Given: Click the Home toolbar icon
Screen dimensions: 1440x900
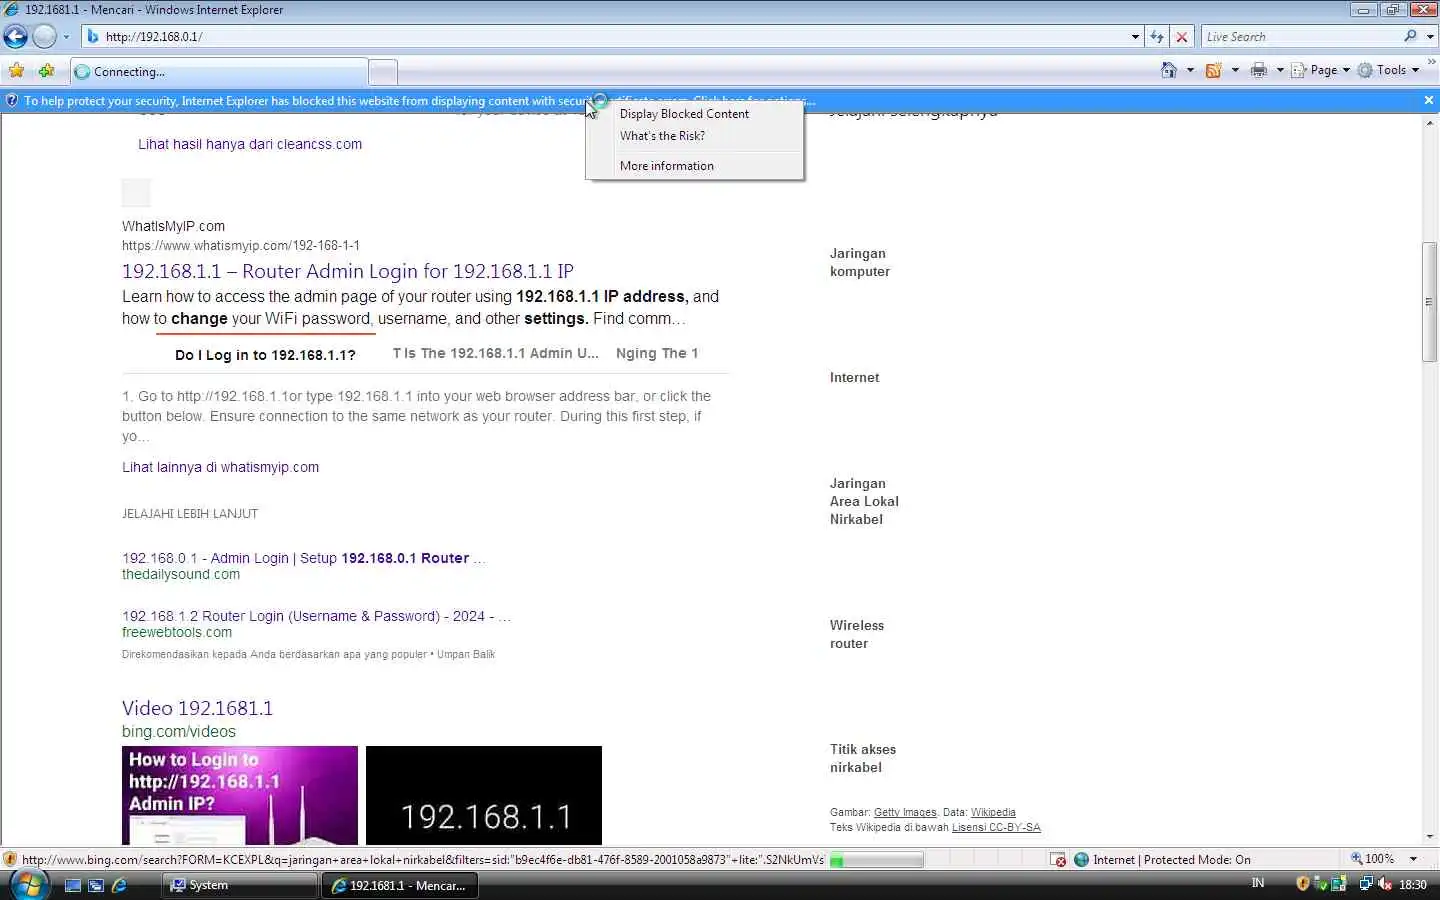Looking at the screenshot, I should [1169, 70].
